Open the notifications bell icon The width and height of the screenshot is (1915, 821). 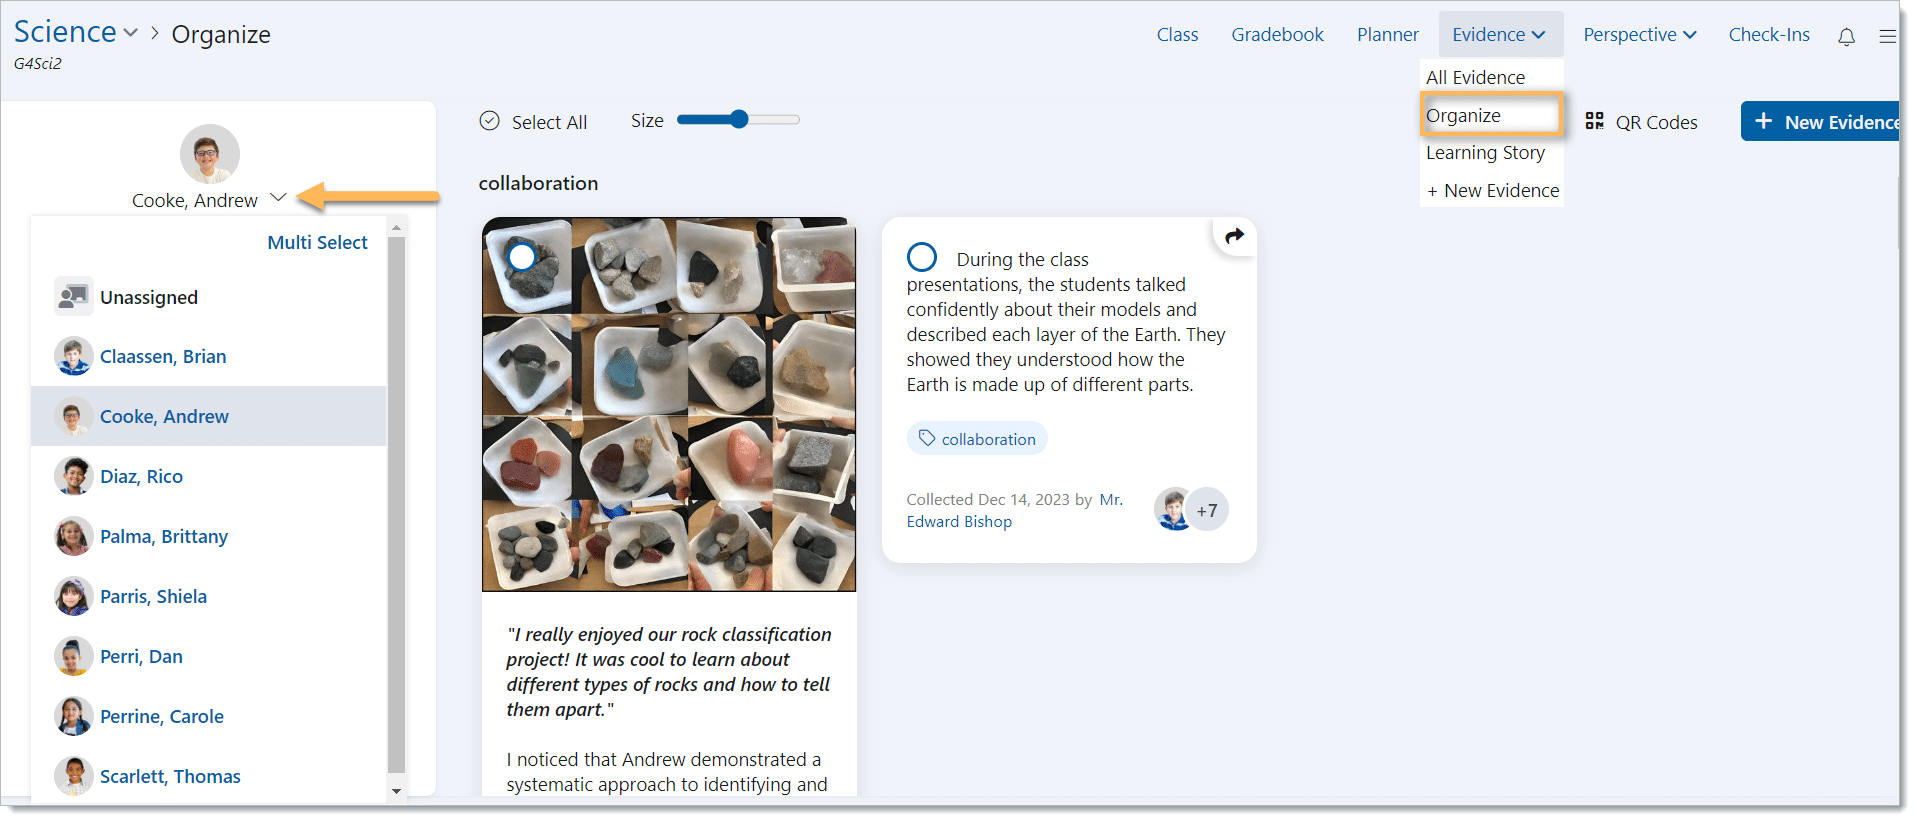1846,36
